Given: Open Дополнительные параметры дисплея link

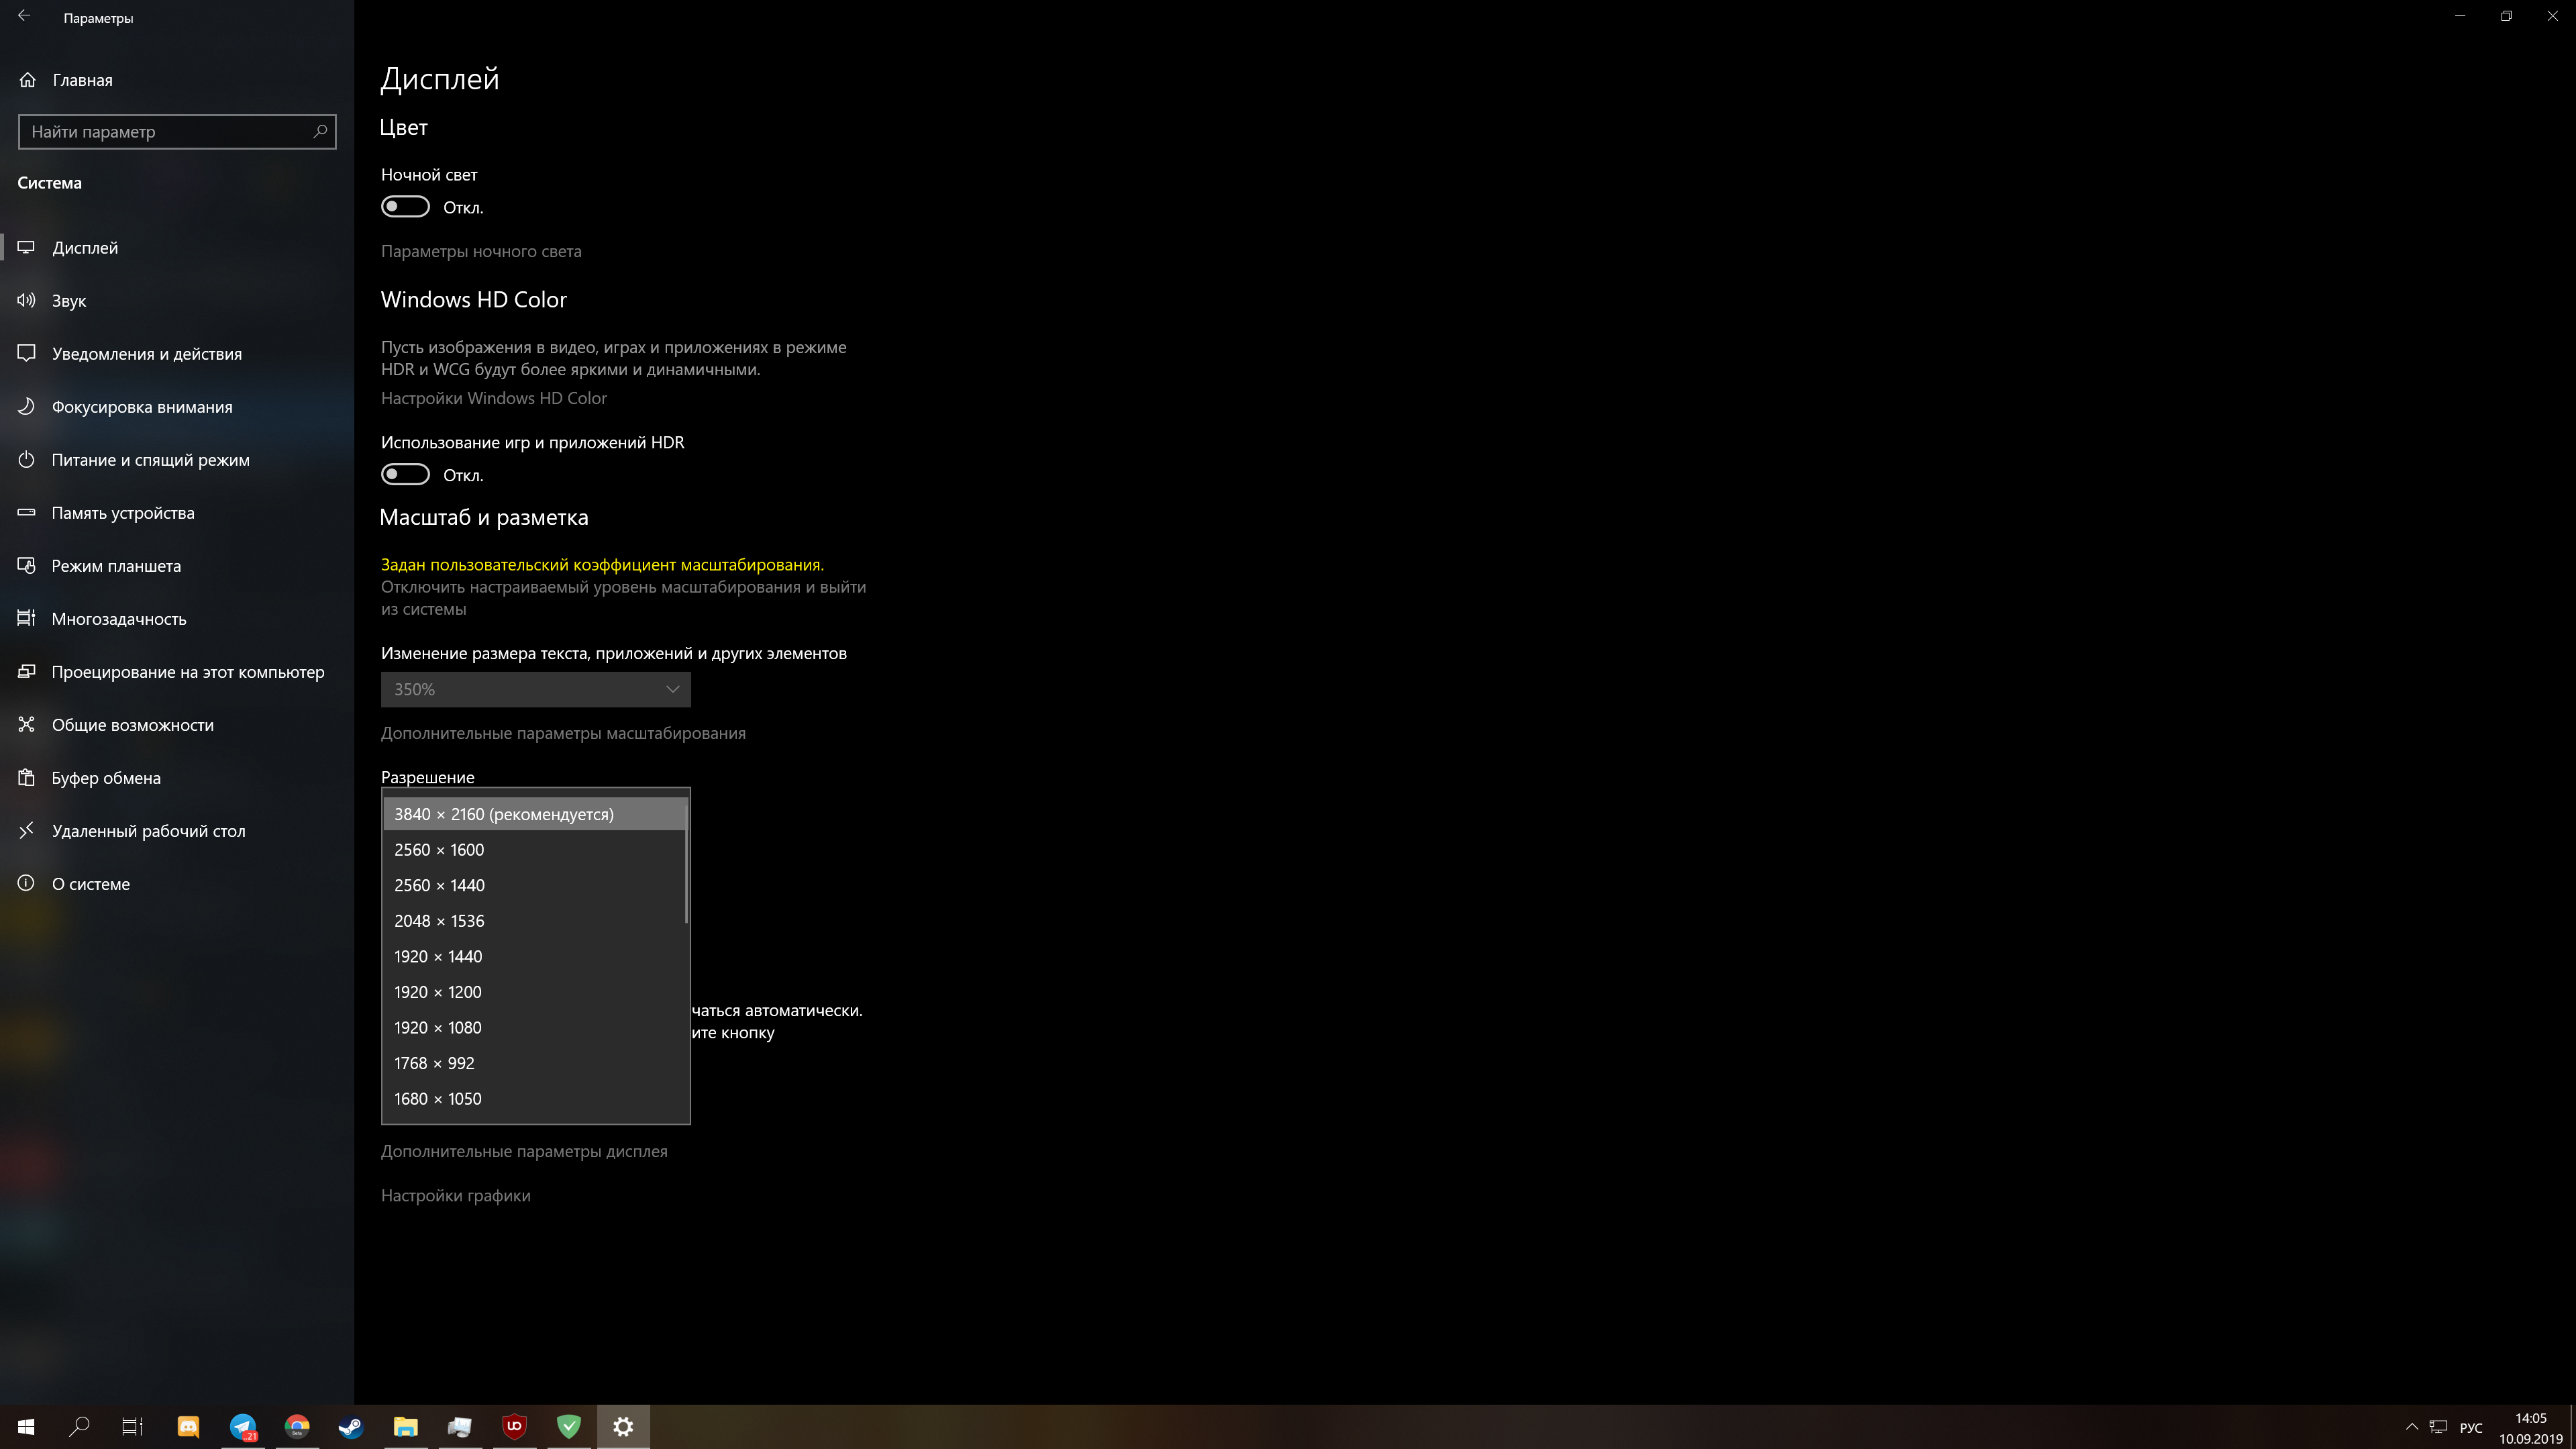Looking at the screenshot, I should [x=524, y=1151].
